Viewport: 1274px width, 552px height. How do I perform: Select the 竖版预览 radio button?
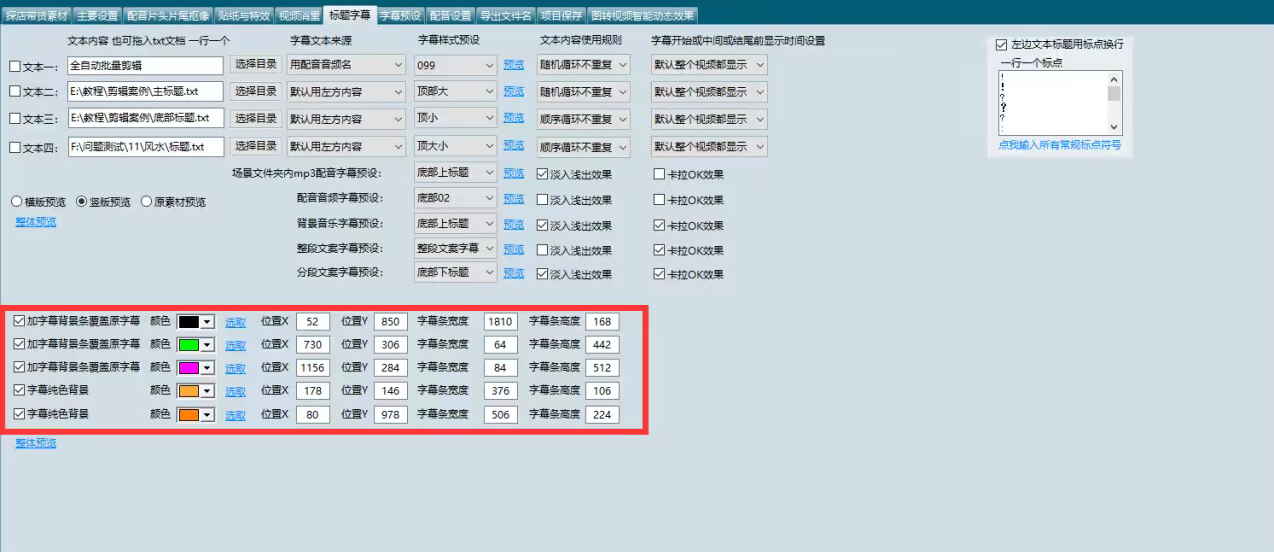pyautogui.click(x=82, y=201)
